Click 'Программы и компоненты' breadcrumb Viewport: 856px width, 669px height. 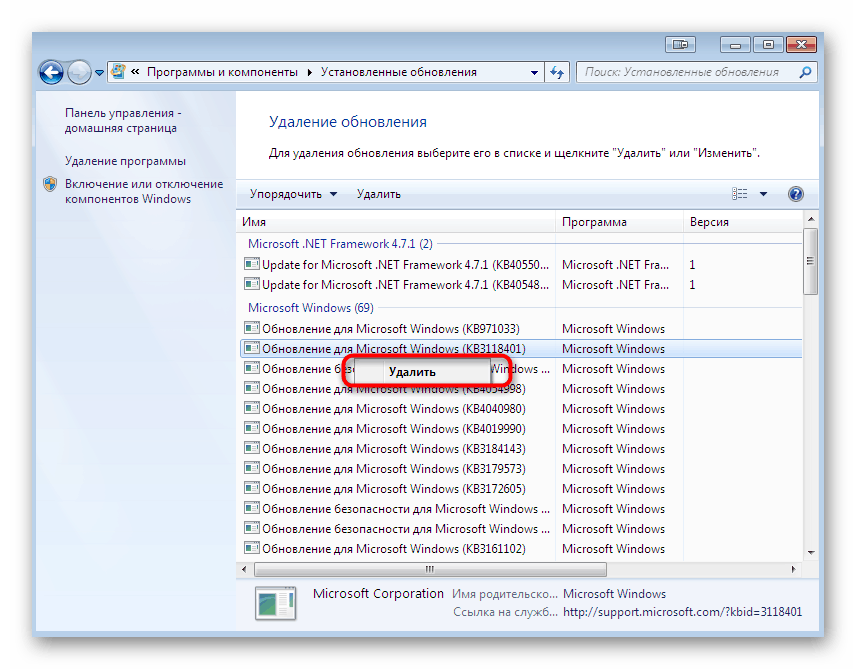[222, 72]
